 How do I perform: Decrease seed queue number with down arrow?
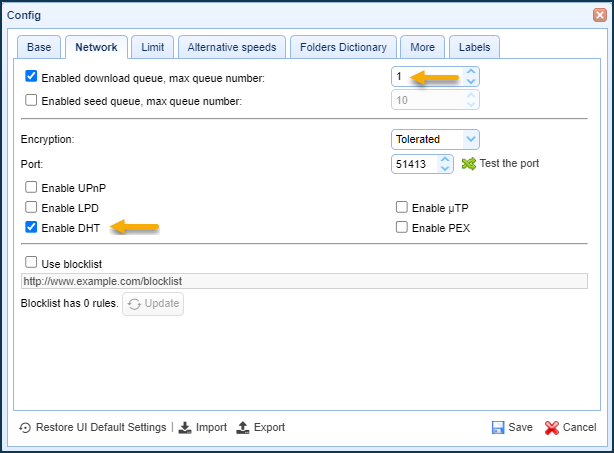(471, 105)
